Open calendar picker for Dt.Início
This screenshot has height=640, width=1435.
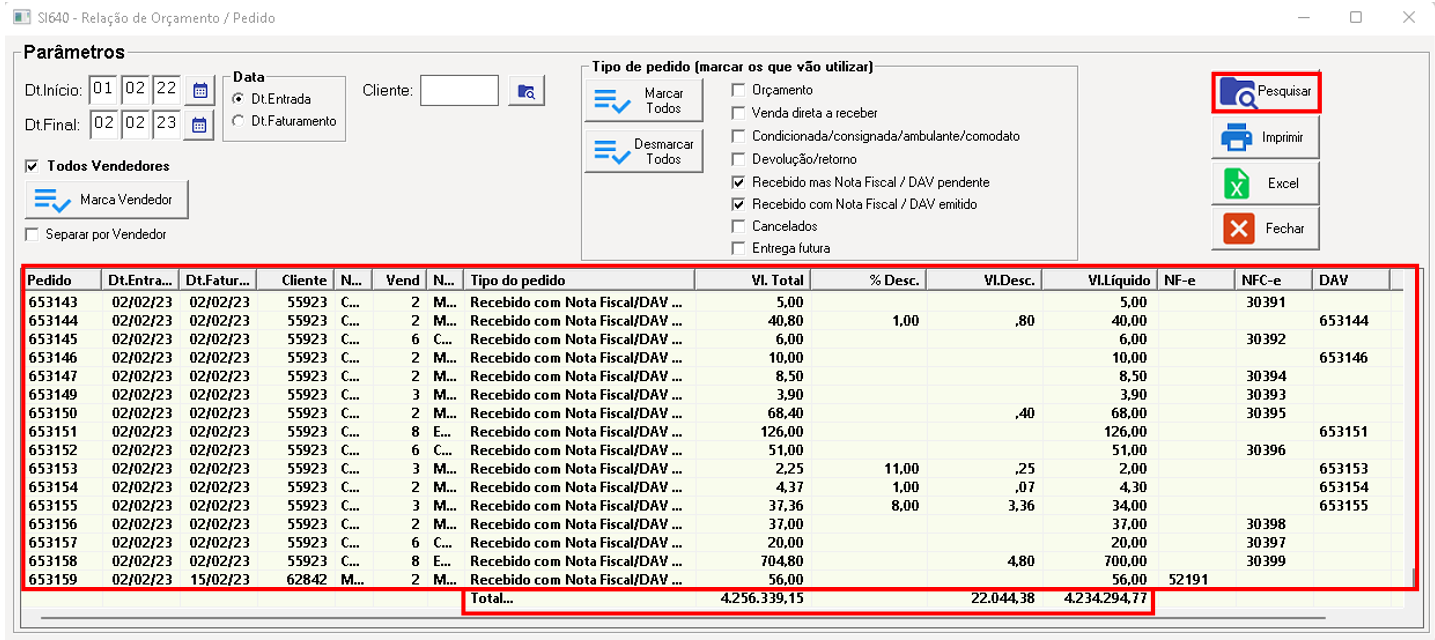click(200, 91)
